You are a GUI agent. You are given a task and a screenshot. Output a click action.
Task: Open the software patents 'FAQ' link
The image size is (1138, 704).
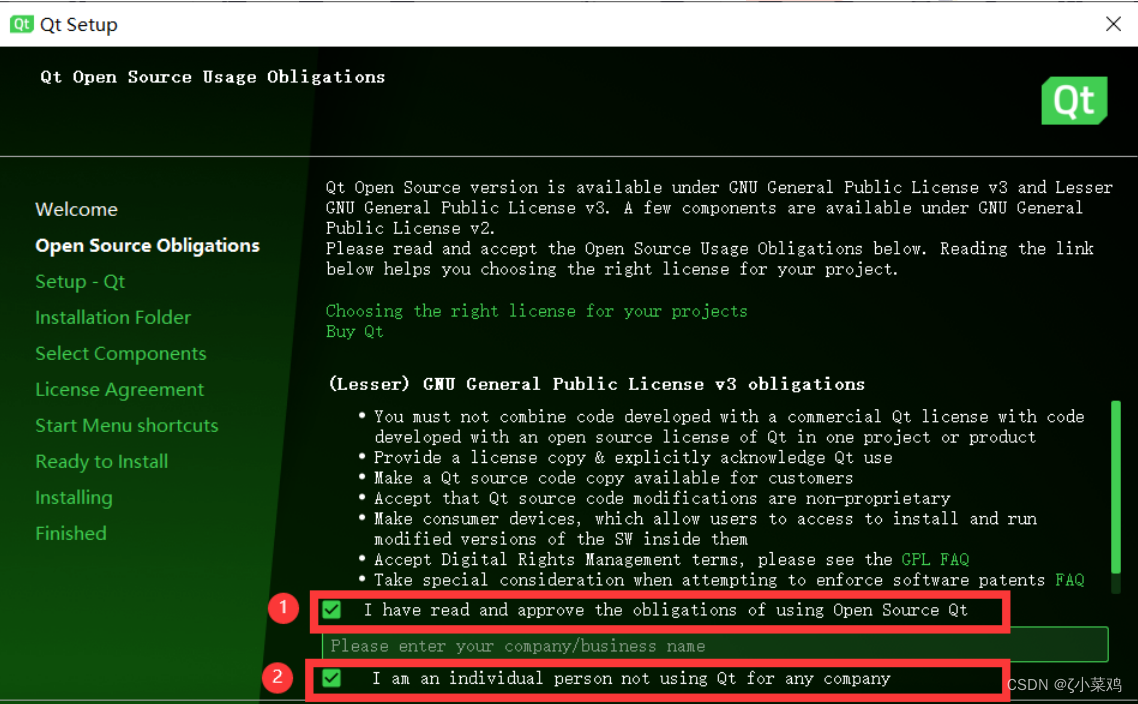pos(1070,580)
